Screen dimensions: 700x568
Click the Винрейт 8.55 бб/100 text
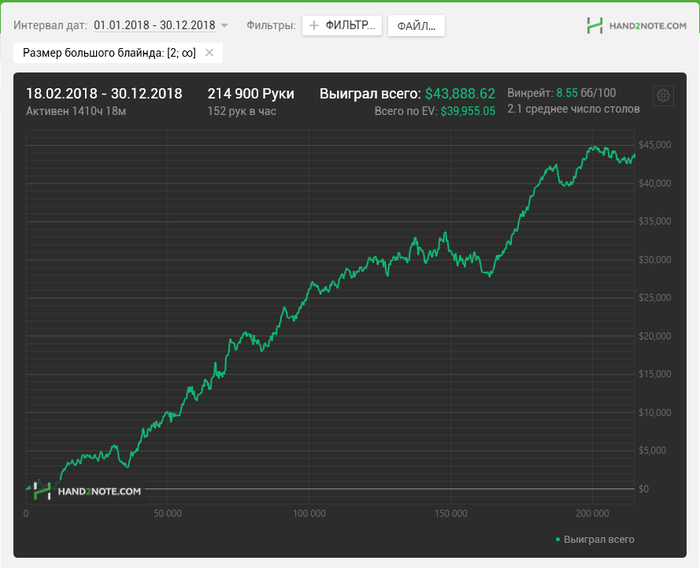pos(561,93)
